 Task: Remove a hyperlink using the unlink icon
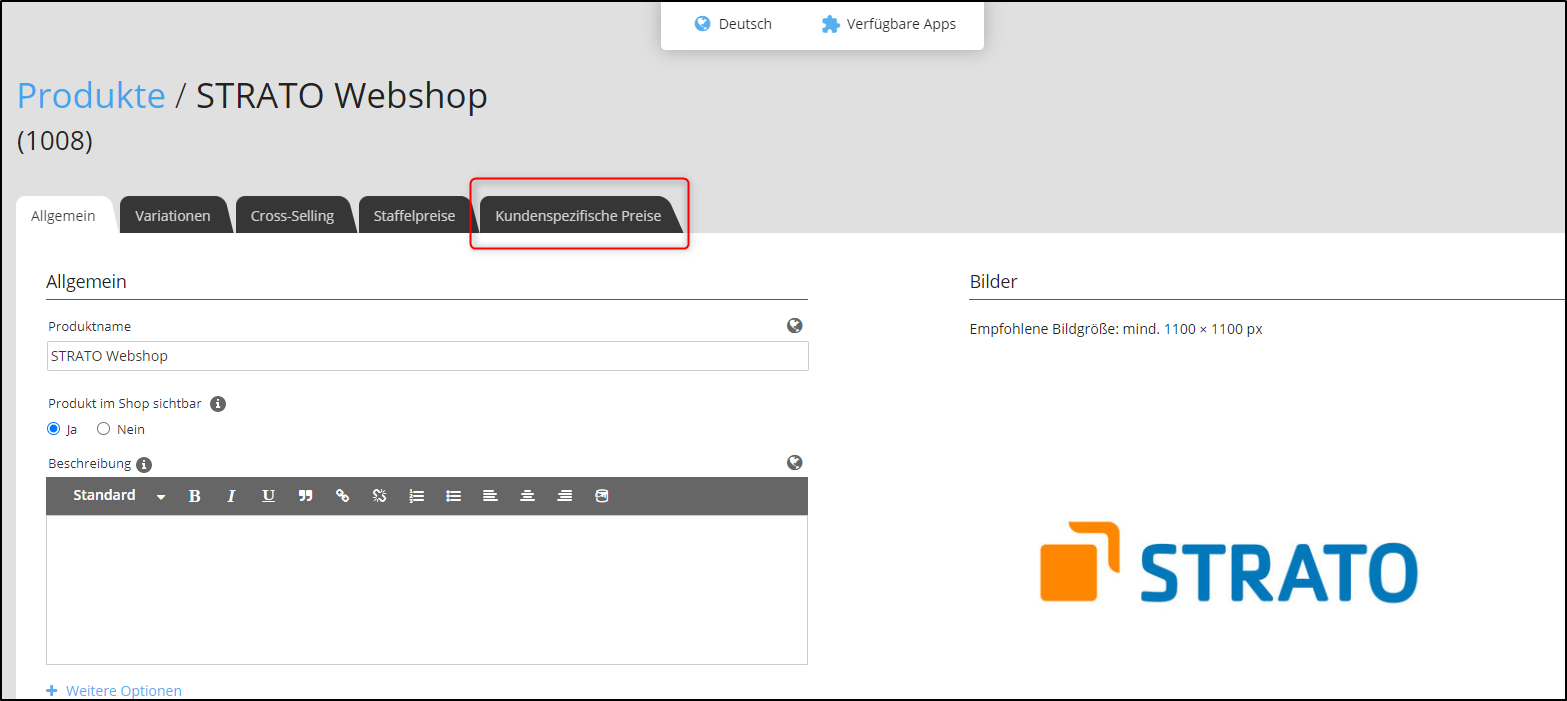point(379,495)
